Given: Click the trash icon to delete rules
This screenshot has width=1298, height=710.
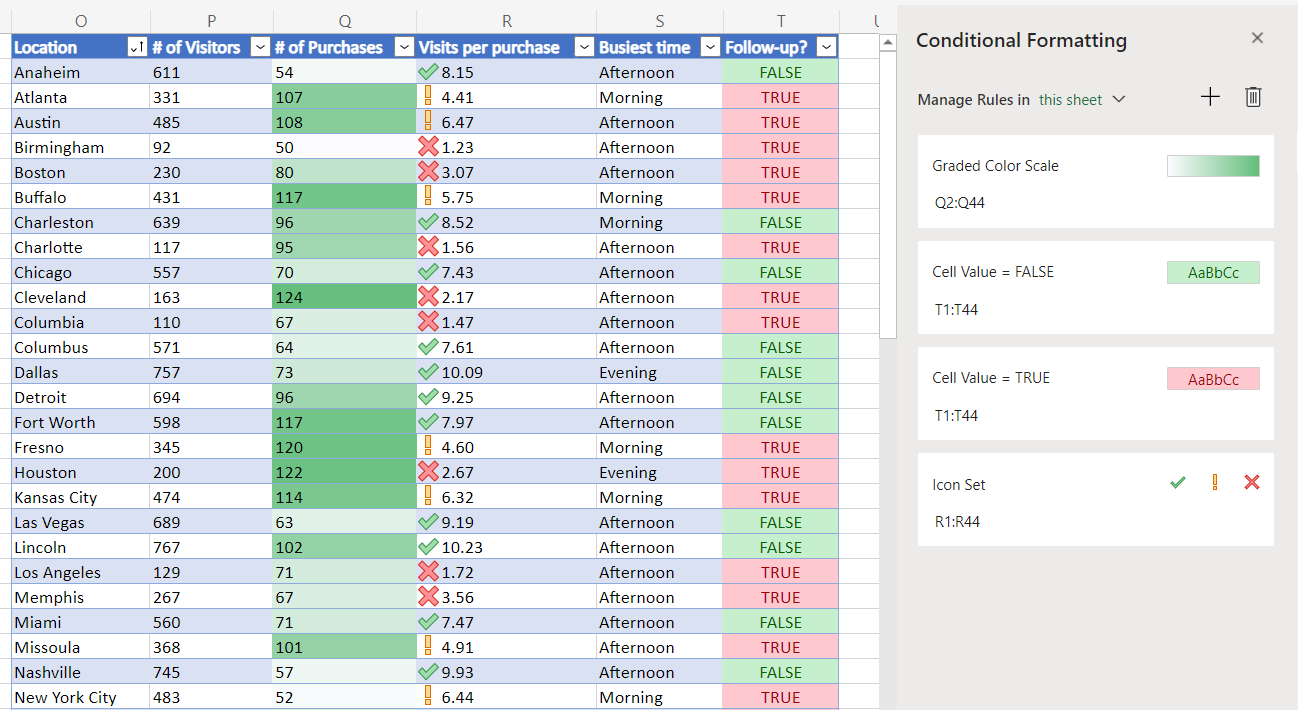Looking at the screenshot, I should pyautogui.click(x=1253, y=97).
